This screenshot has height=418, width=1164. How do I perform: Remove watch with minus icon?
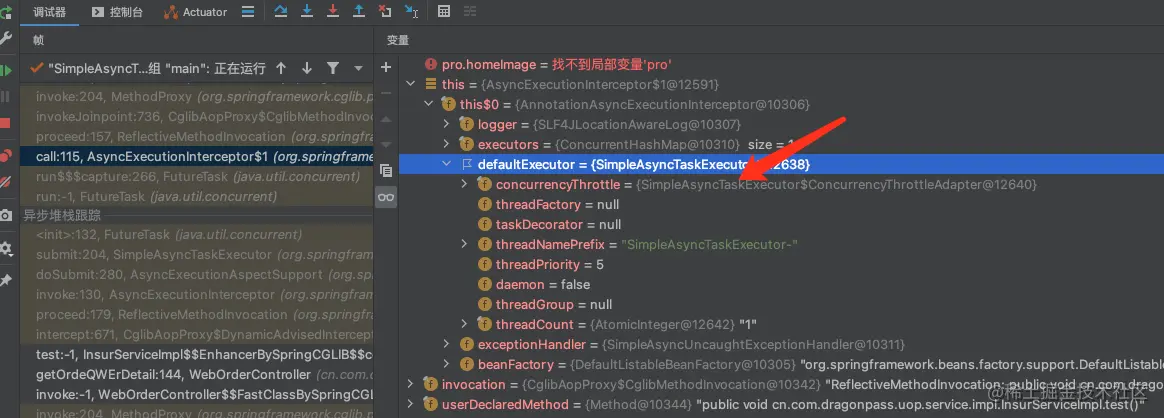point(385,93)
